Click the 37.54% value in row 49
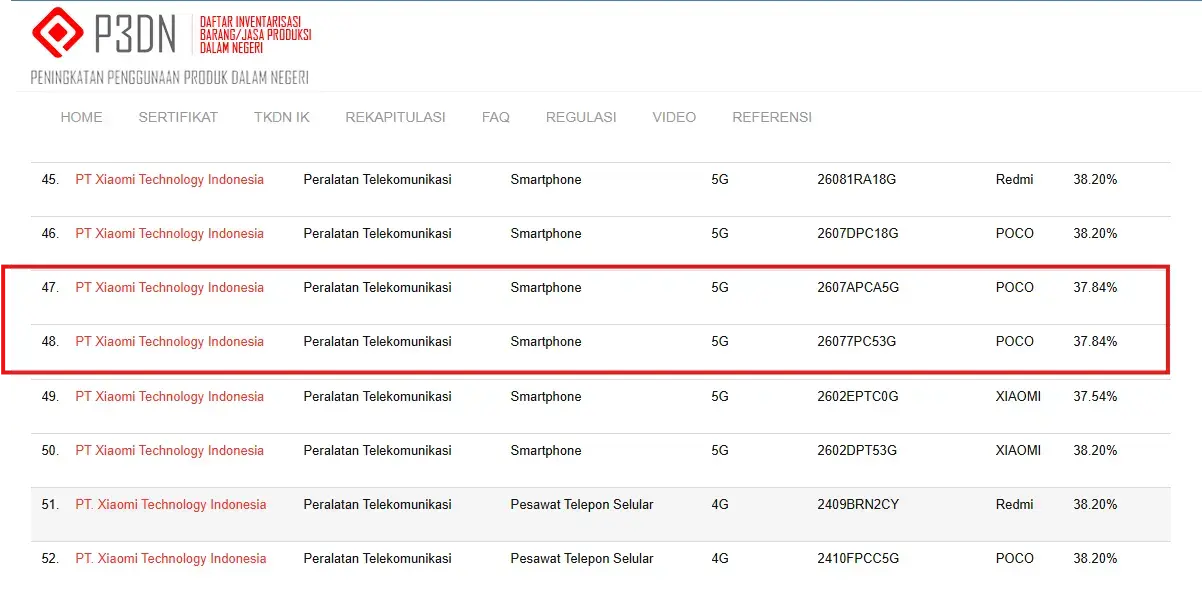This screenshot has height=594, width=1202. point(1095,397)
